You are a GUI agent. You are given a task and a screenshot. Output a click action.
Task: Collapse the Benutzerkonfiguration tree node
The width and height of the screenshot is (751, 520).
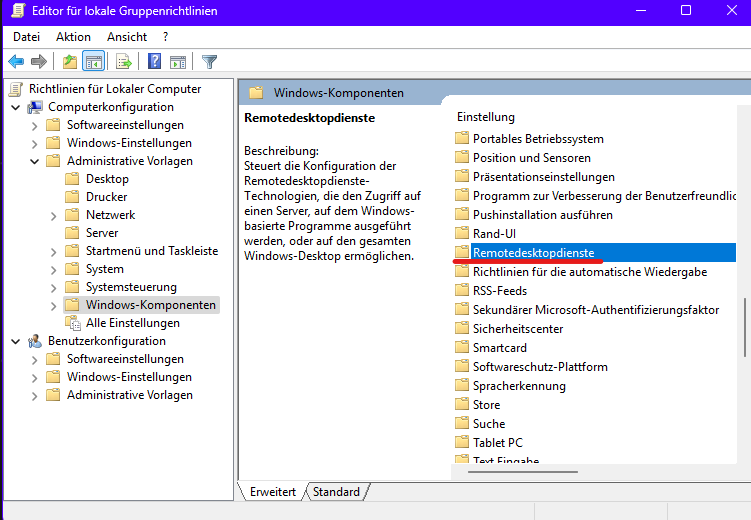[16, 341]
